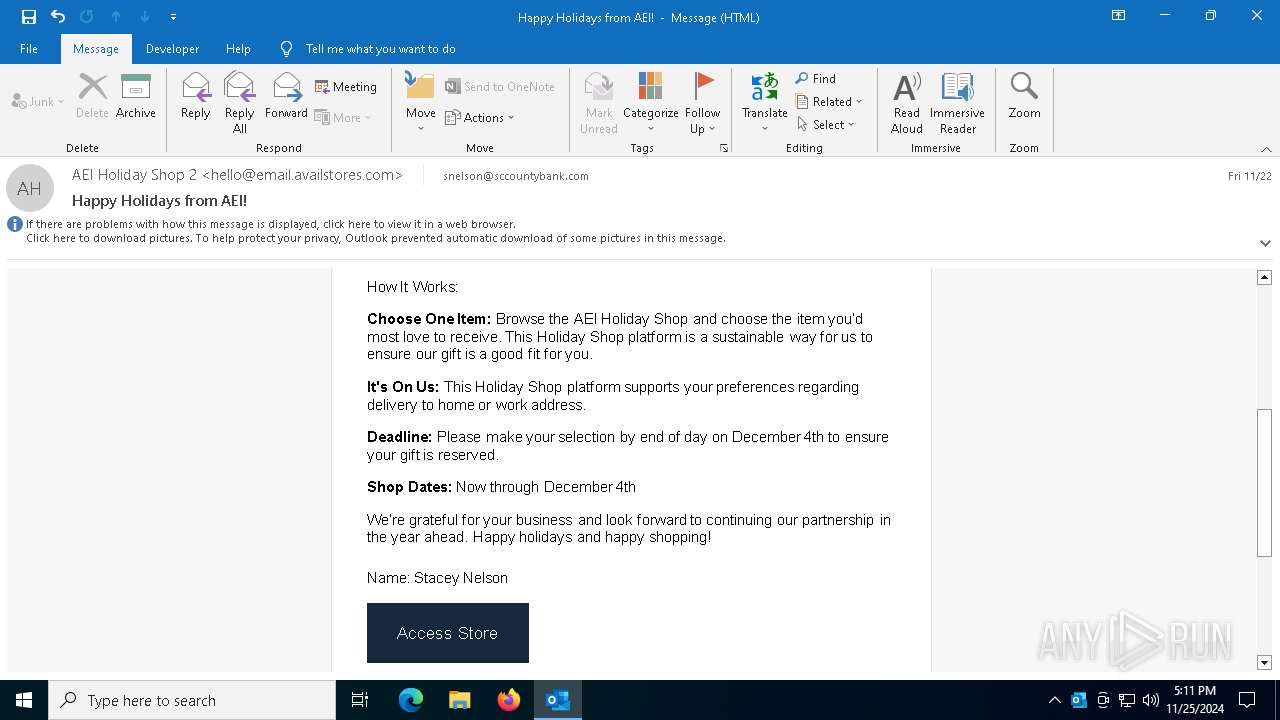1280x720 pixels.
Task: Collapse the ribbon
Action: pos(1266,149)
